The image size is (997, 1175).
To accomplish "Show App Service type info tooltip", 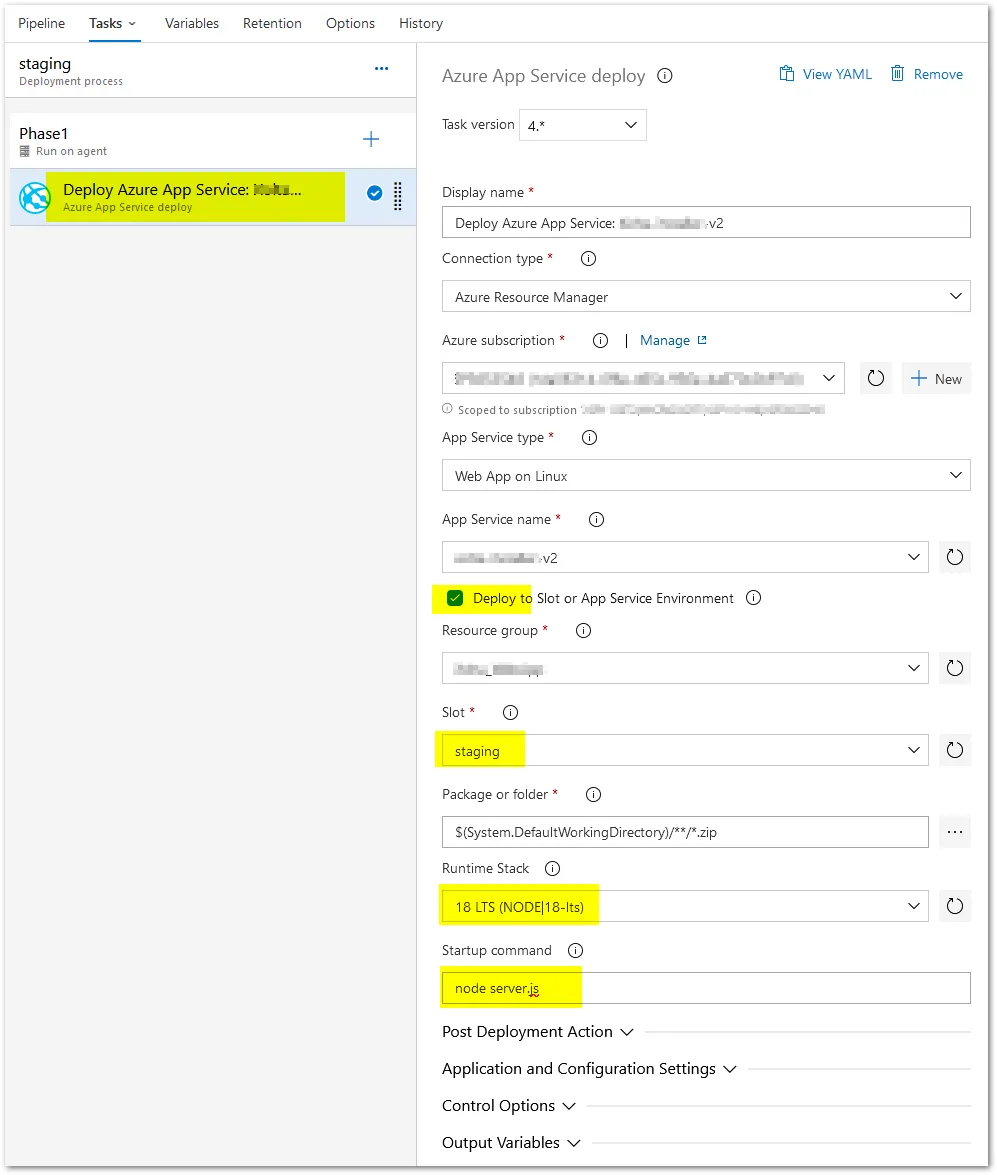I will click(x=590, y=438).
